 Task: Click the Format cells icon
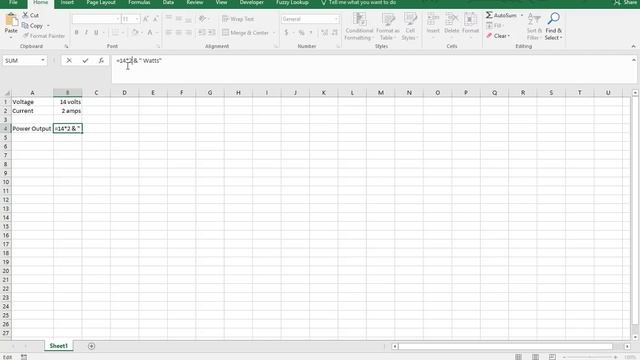470,20
